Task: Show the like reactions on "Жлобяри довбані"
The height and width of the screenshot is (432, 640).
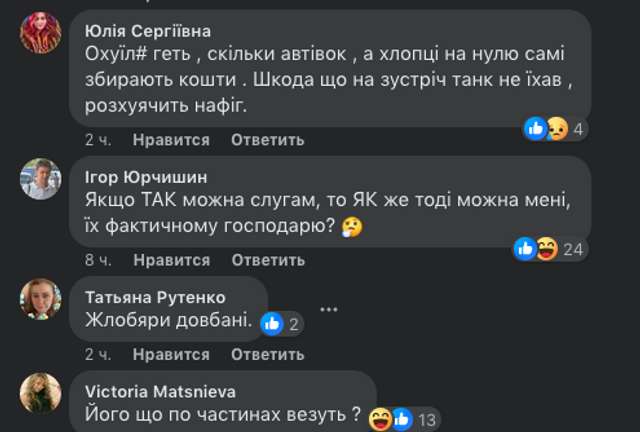Action: click(281, 323)
